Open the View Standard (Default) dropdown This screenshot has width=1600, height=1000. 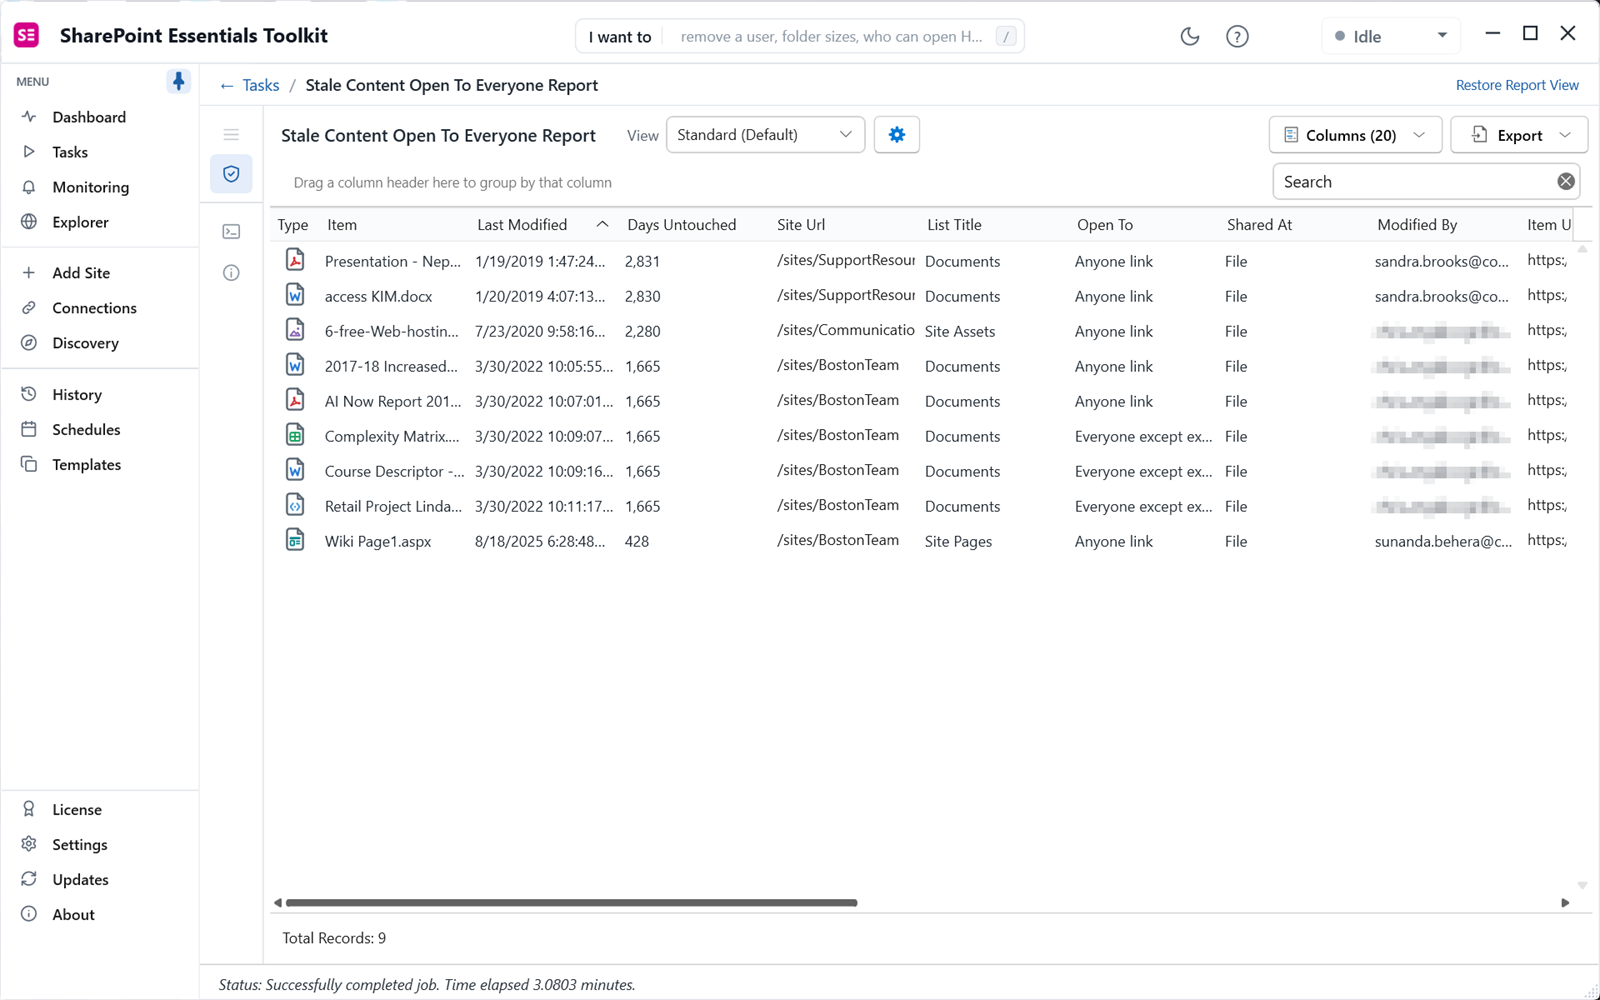click(x=765, y=135)
